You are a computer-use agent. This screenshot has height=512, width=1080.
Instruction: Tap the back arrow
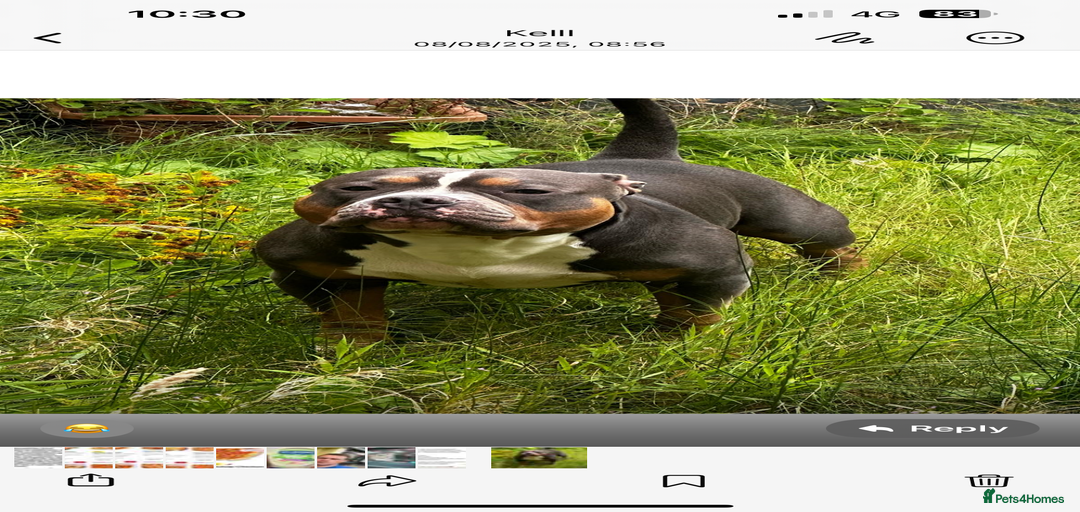[x=48, y=38]
